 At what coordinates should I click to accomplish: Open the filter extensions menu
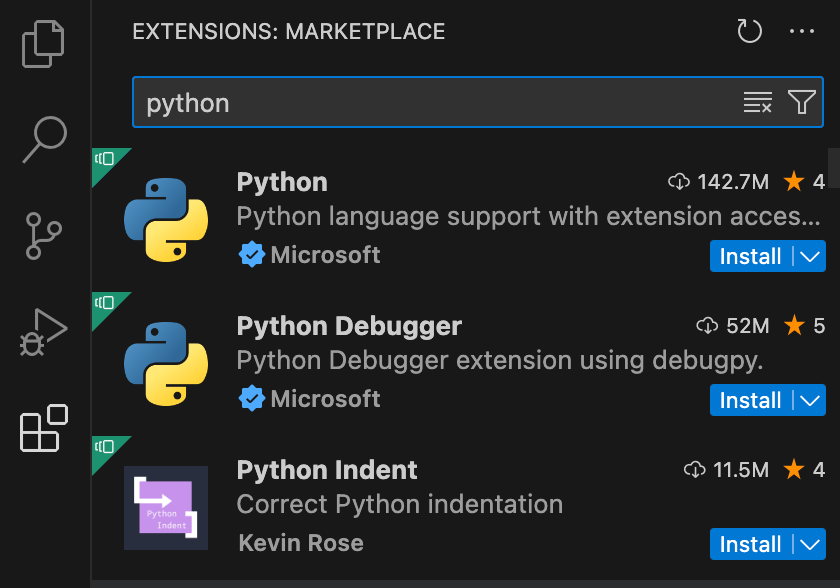(801, 102)
